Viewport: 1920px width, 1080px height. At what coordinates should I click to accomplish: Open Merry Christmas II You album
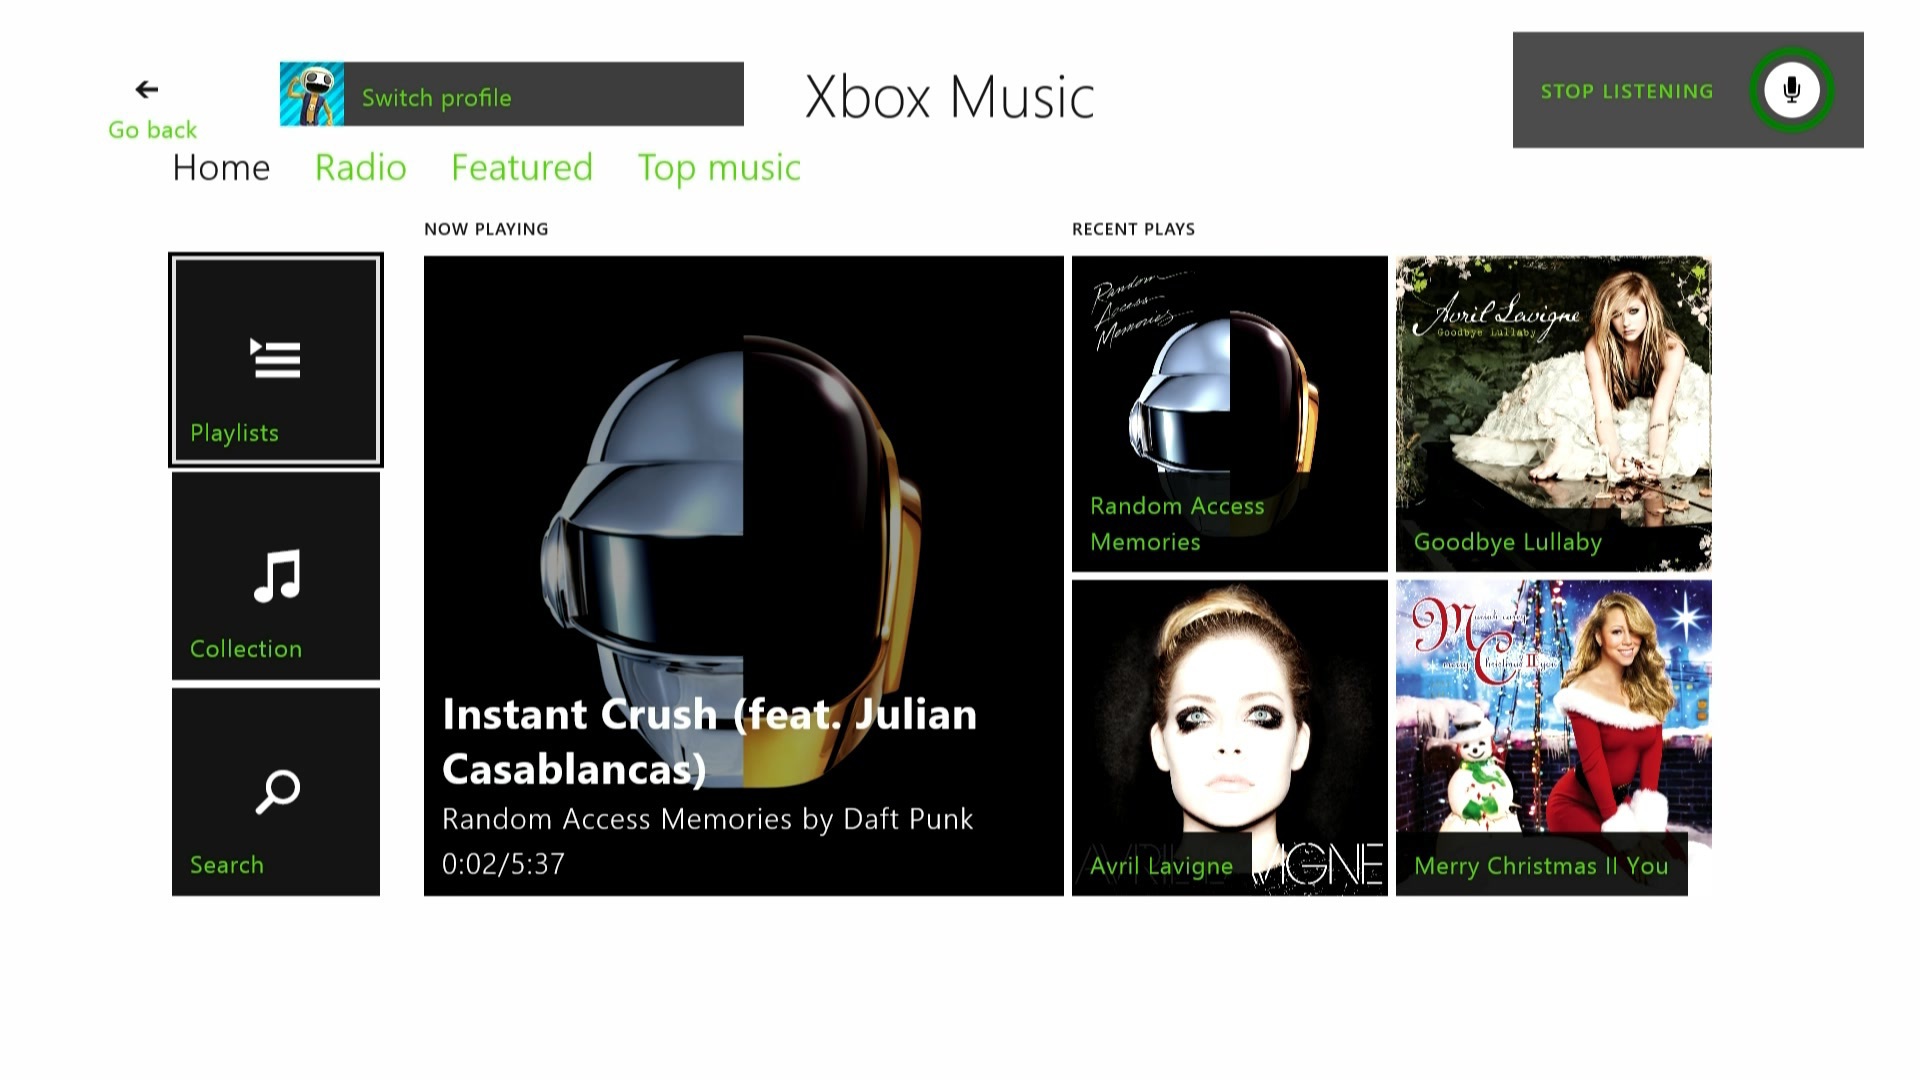pos(1554,738)
